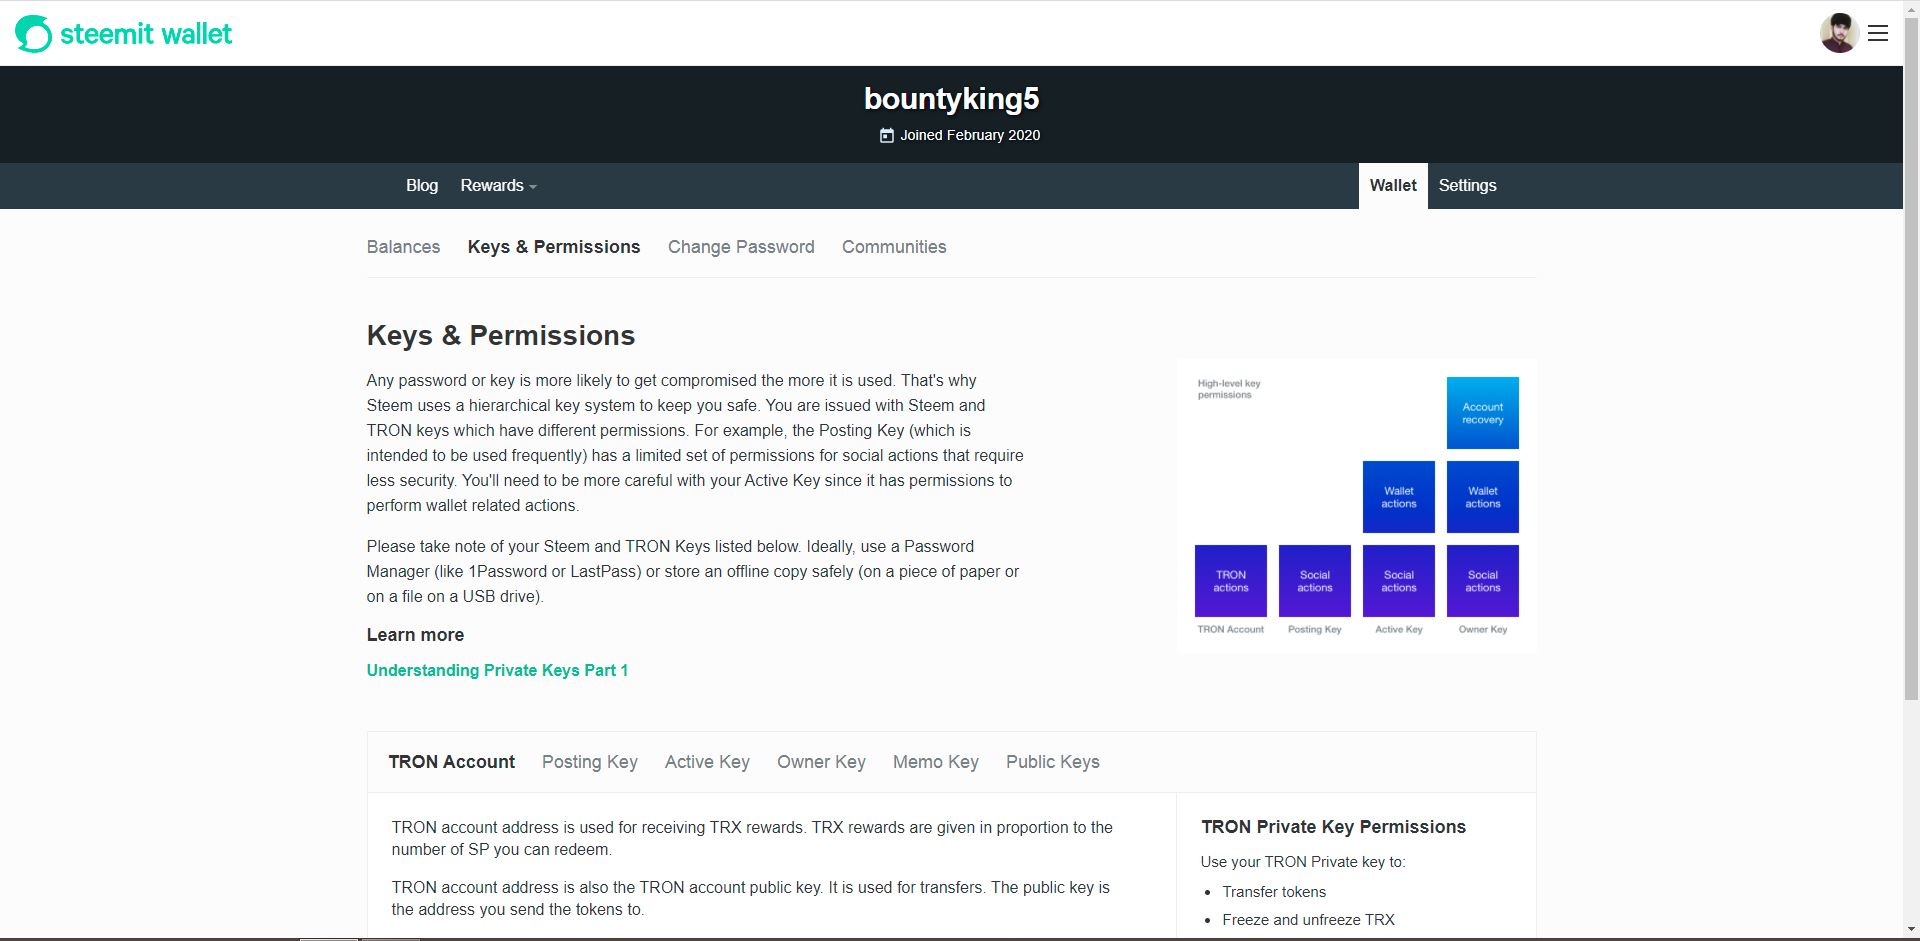Click the Transfer tokens list item

(x=1274, y=892)
